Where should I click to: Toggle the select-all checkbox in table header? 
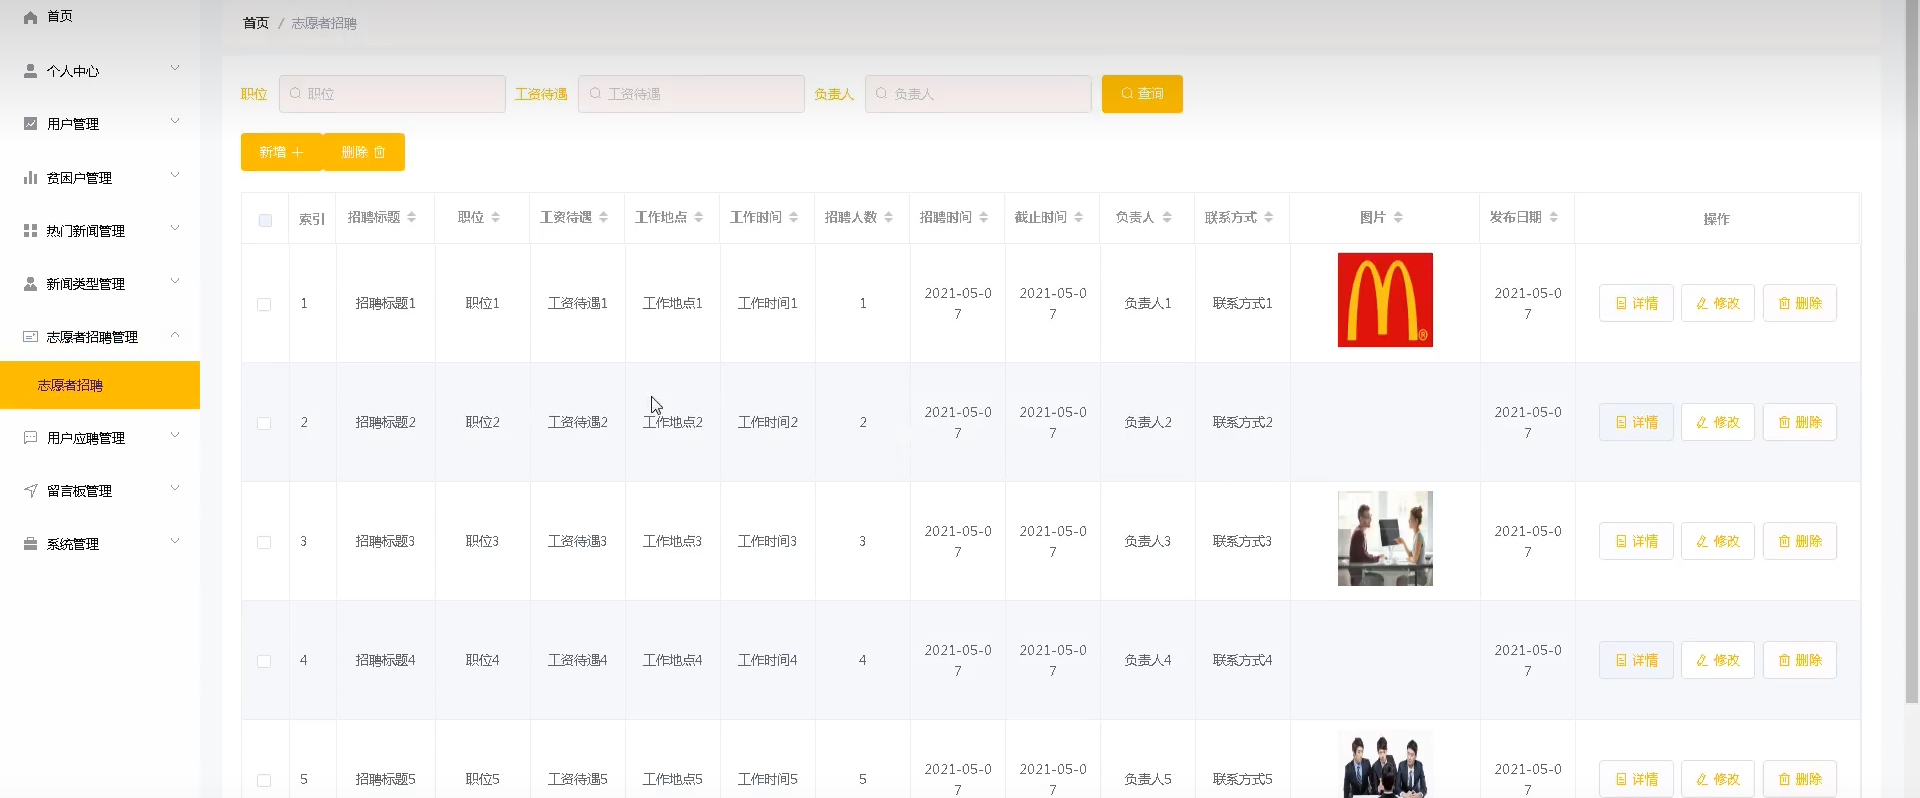[x=265, y=220]
